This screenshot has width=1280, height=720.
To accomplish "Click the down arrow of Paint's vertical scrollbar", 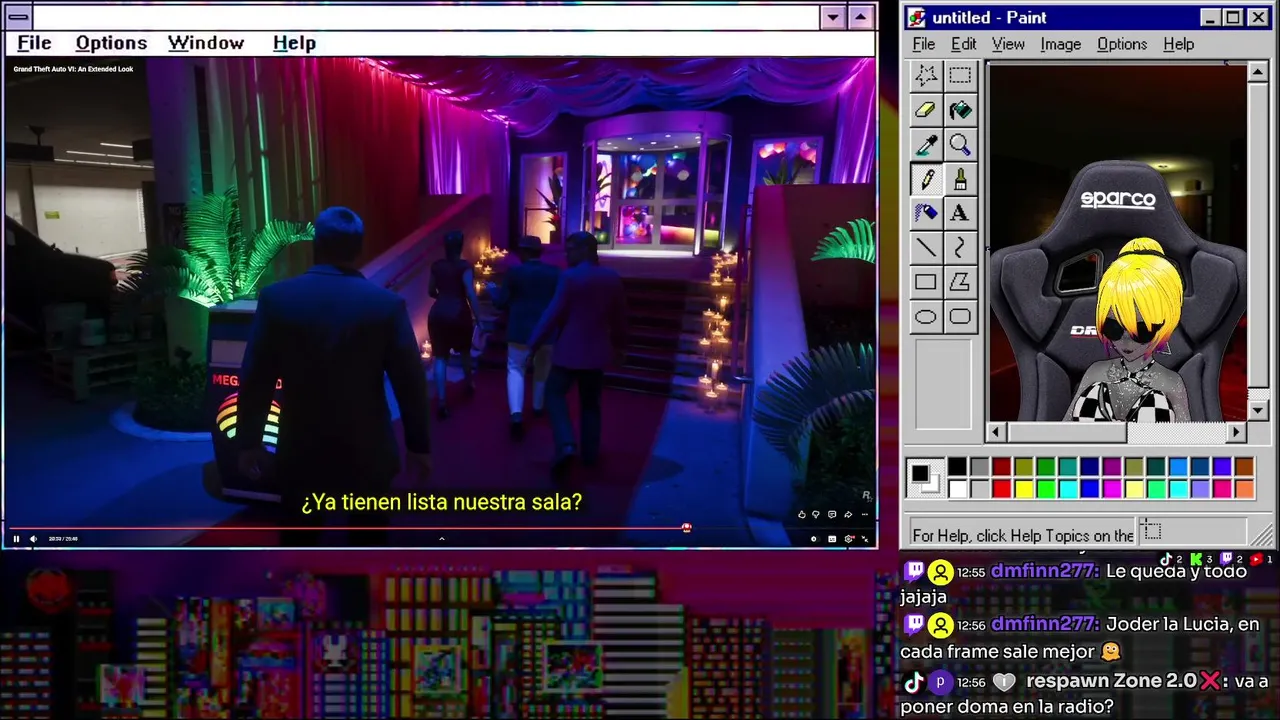I will pyautogui.click(x=1258, y=410).
